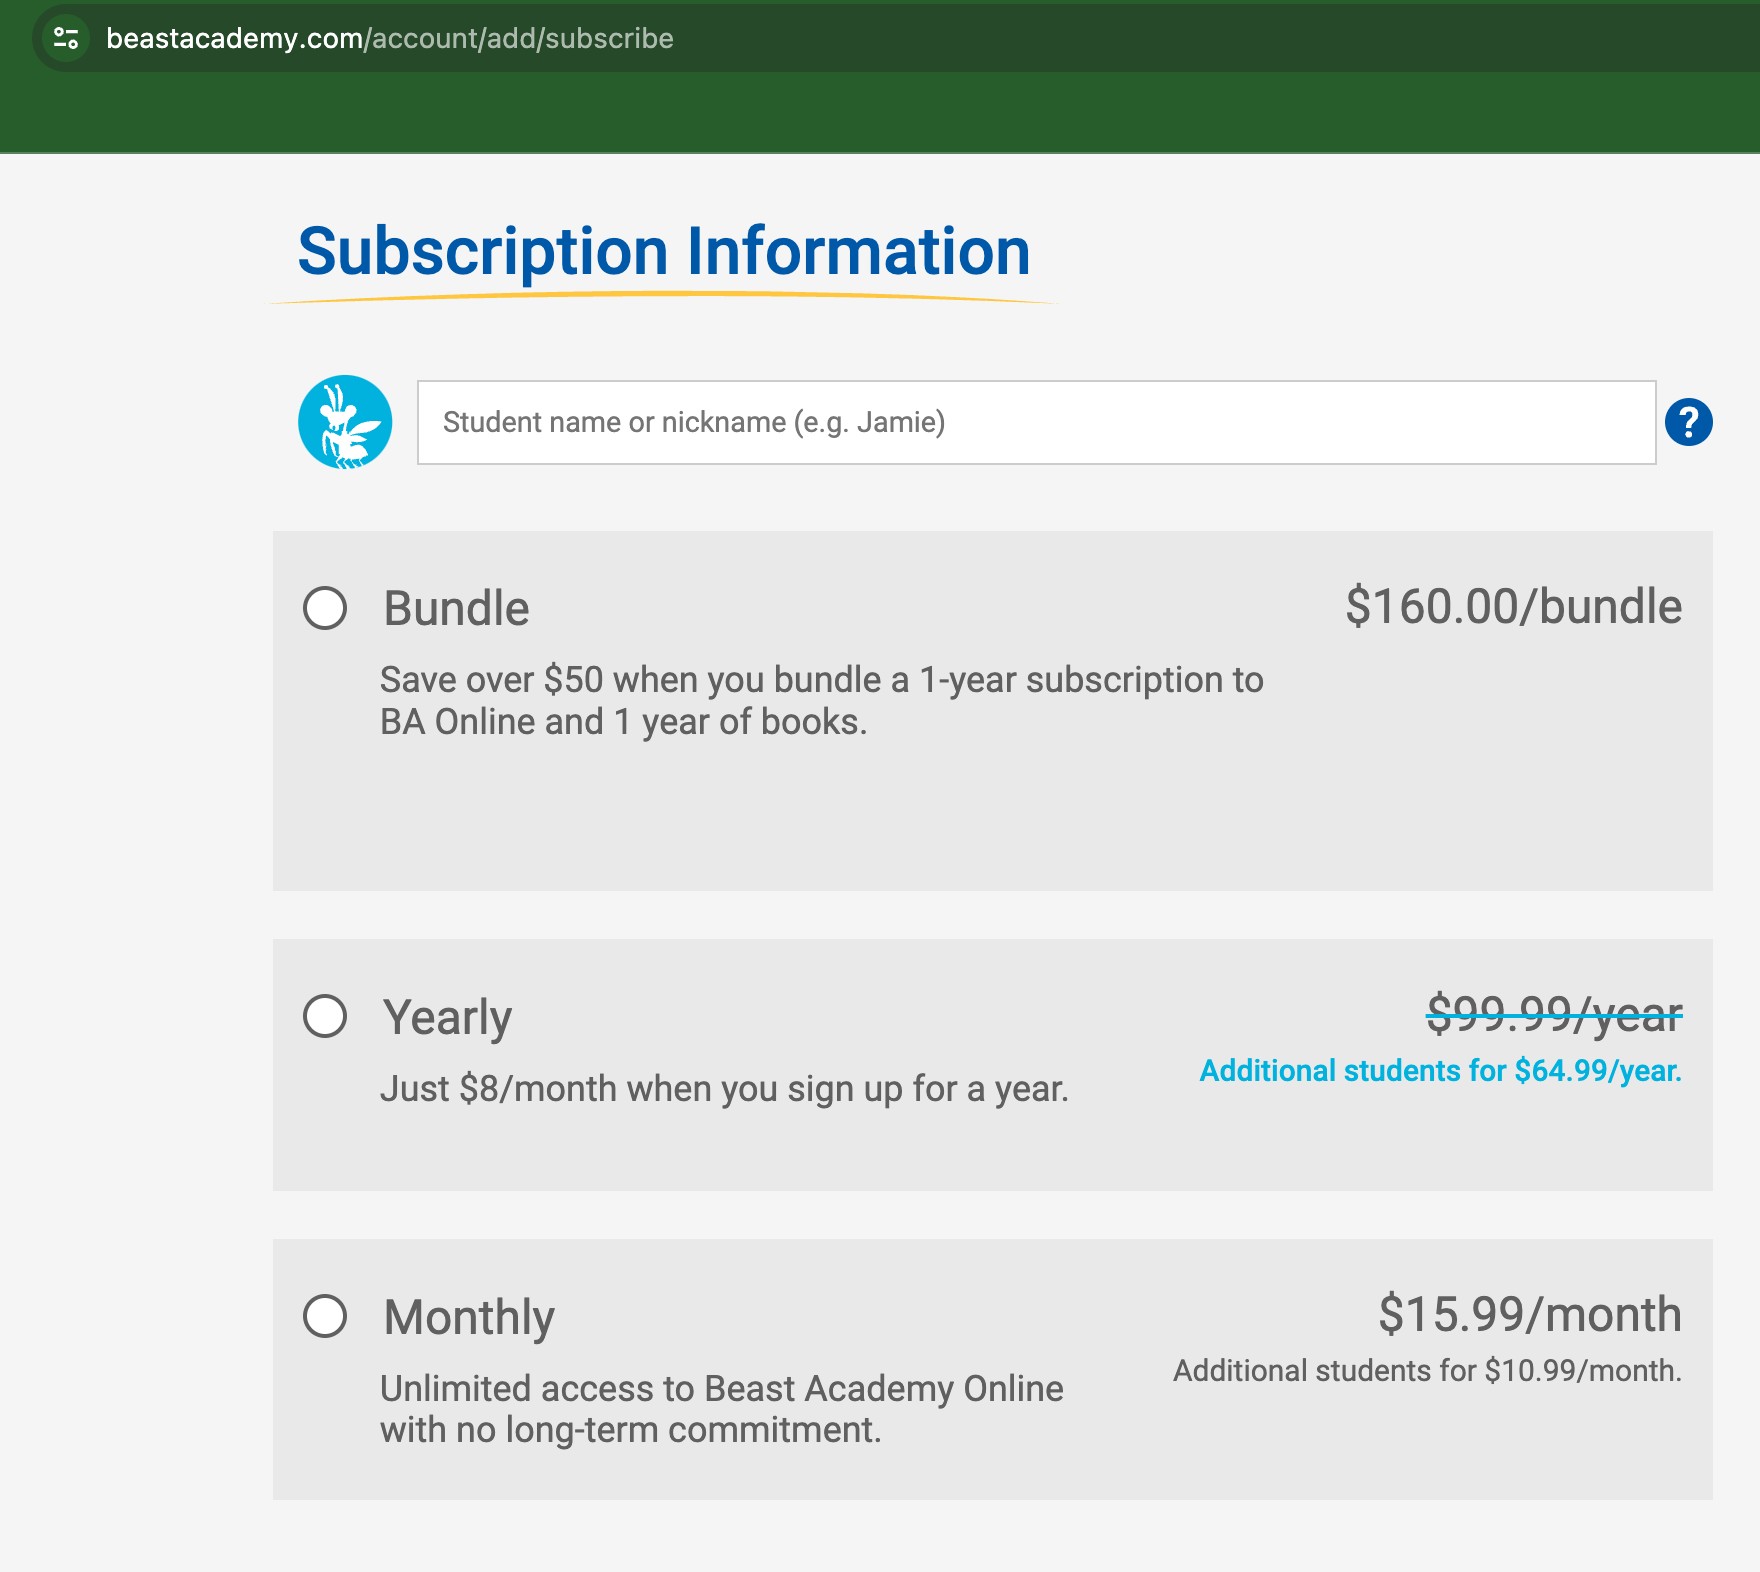Click Additional students for $64.99/year text
Image resolution: width=1760 pixels, height=1572 pixels.
[1440, 1071]
